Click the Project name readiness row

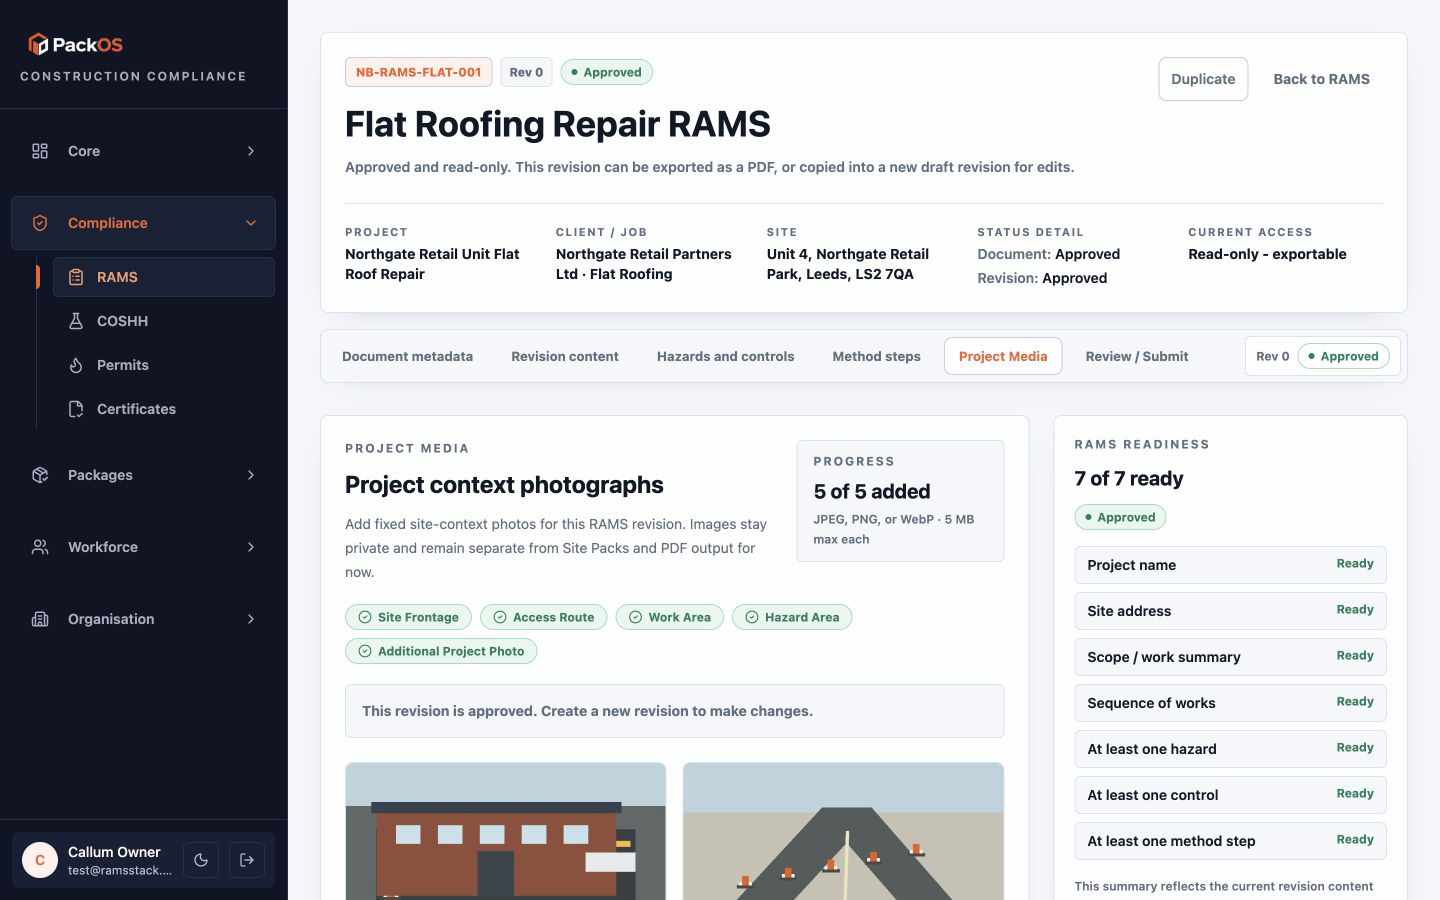pos(1230,565)
